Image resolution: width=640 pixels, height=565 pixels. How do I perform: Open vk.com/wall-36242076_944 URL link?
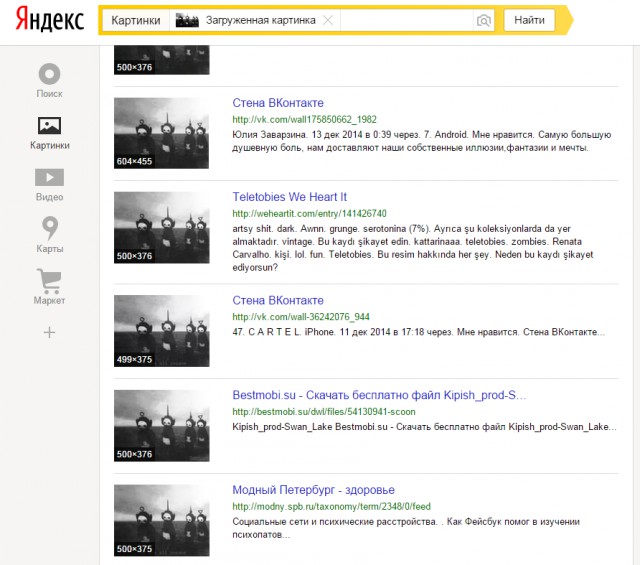301,317
